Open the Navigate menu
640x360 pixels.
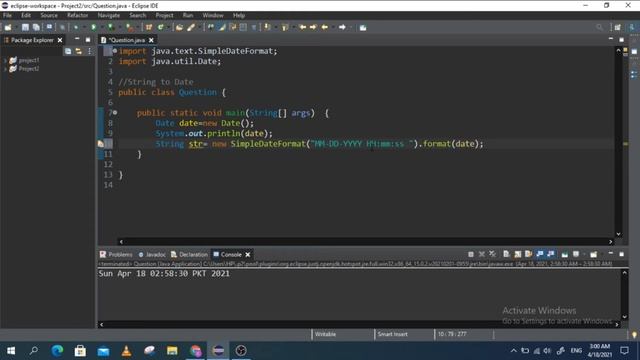pos(109,15)
